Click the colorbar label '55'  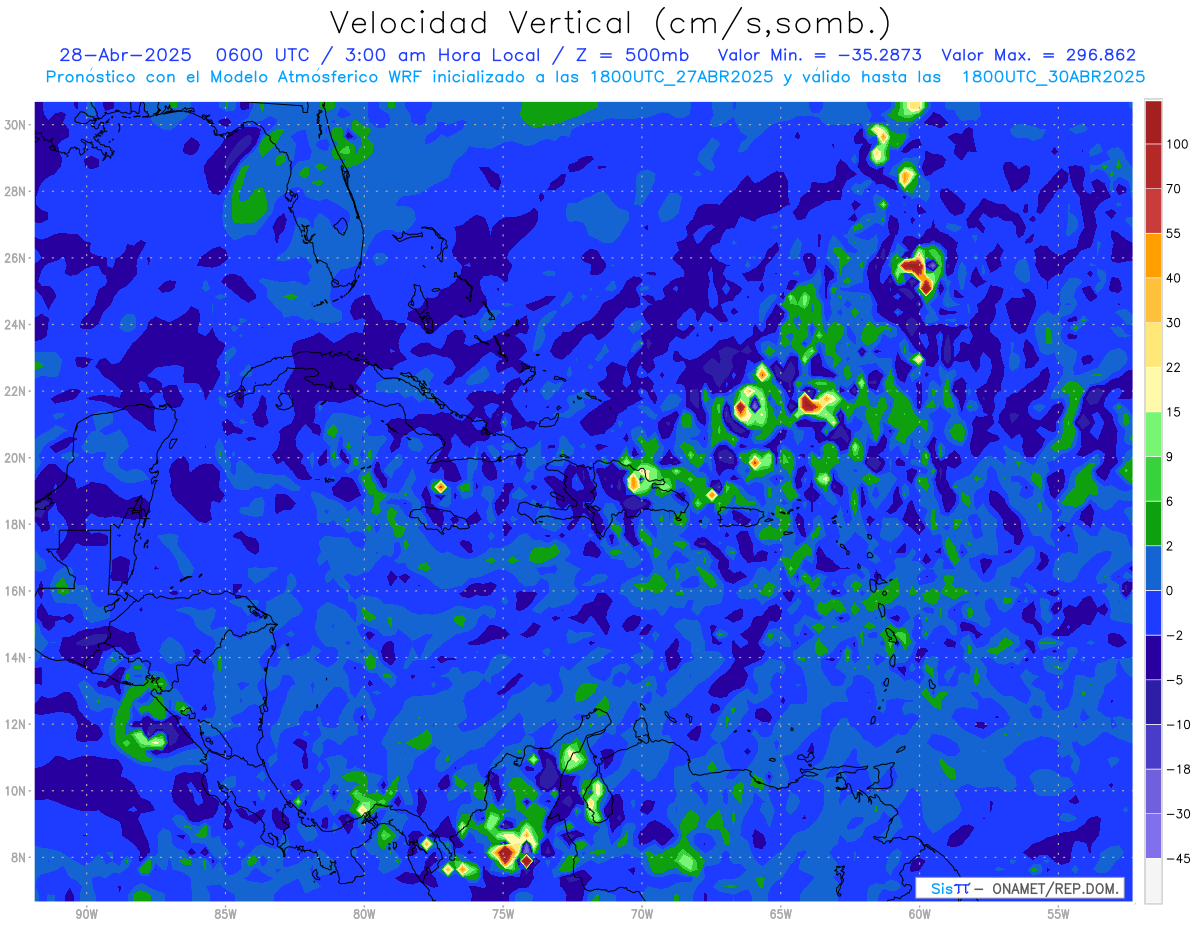1174,233
